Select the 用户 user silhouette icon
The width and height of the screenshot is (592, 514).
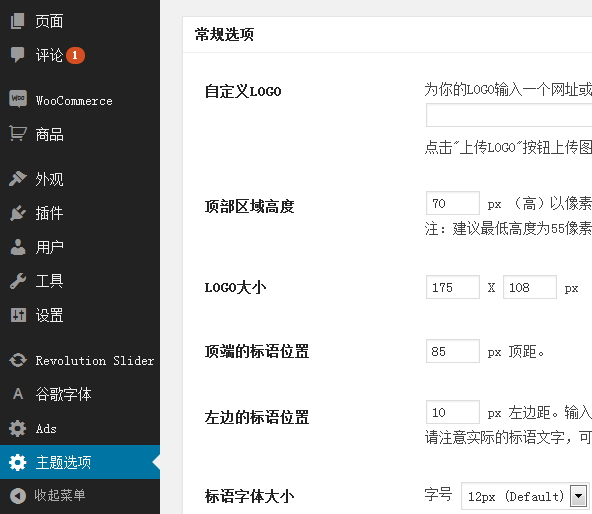coord(17,247)
